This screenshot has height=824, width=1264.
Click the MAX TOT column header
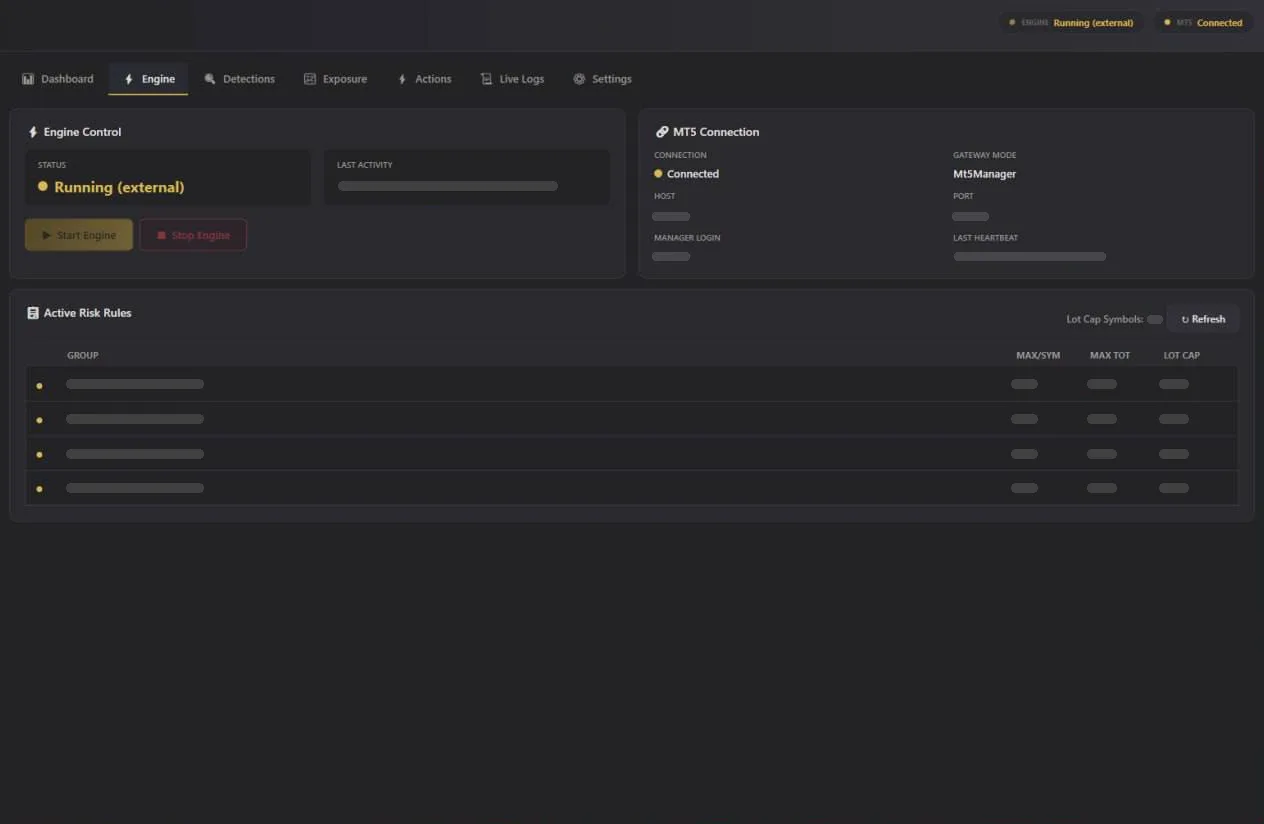coord(1110,355)
